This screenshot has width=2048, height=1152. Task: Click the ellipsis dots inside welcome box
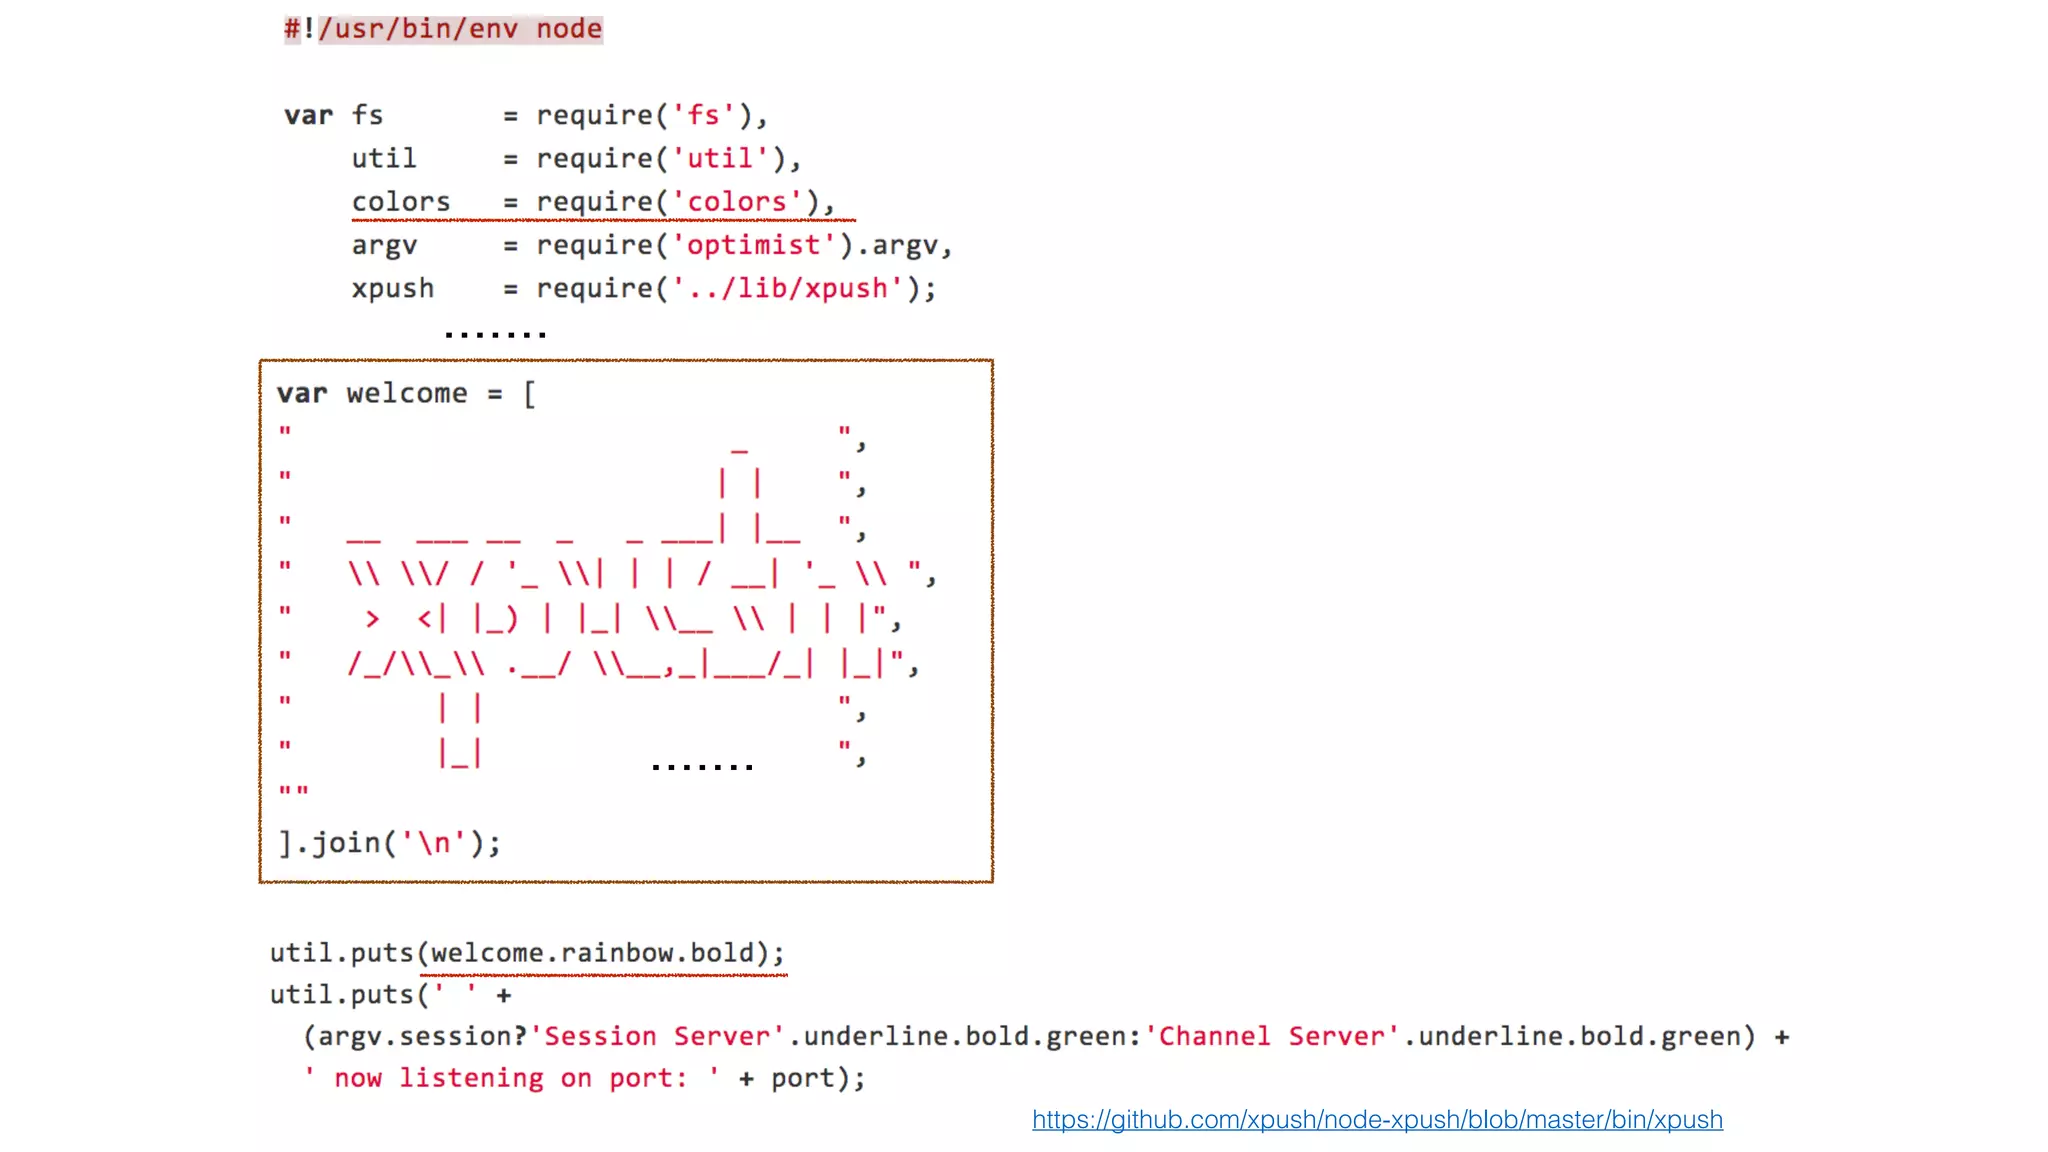pos(702,766)
